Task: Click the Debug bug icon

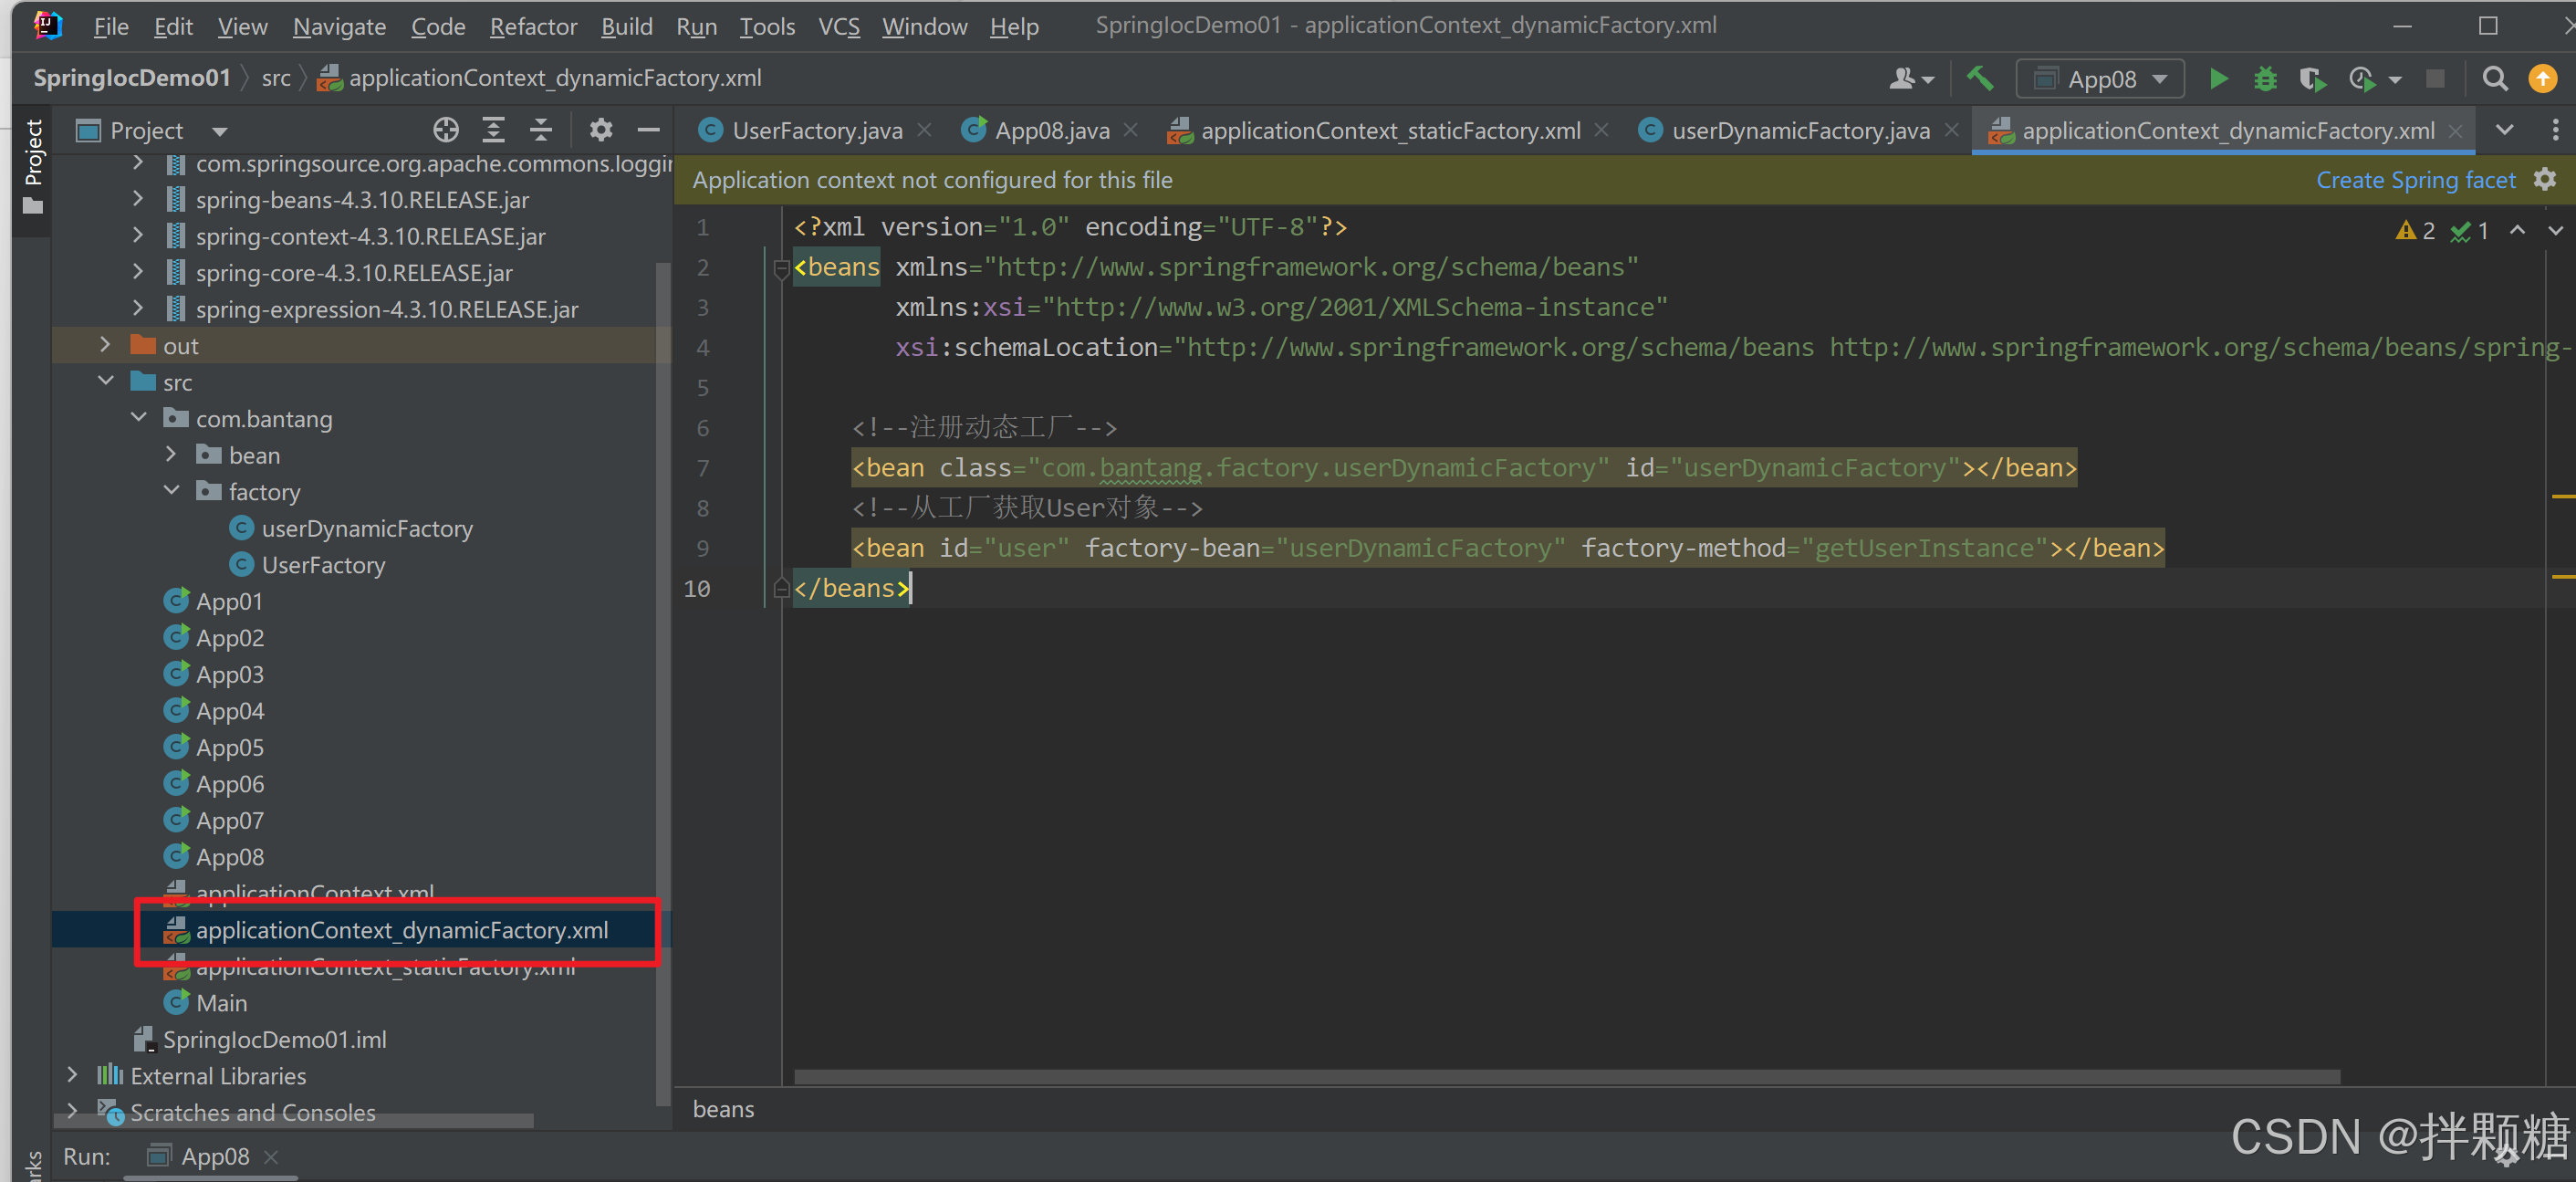Action: click(x=2265, y=79)
